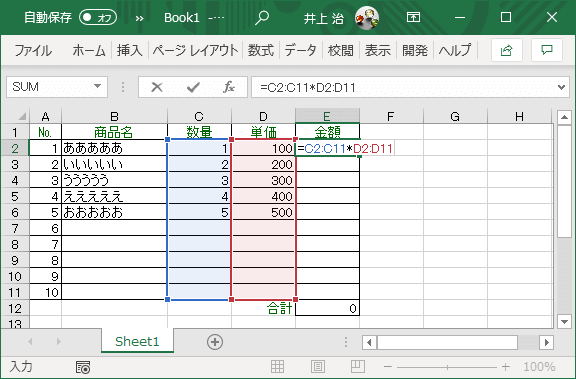Select column G header
Image resolution: width=576 pixels, height=379 pixels.
[x=455, y=117]
